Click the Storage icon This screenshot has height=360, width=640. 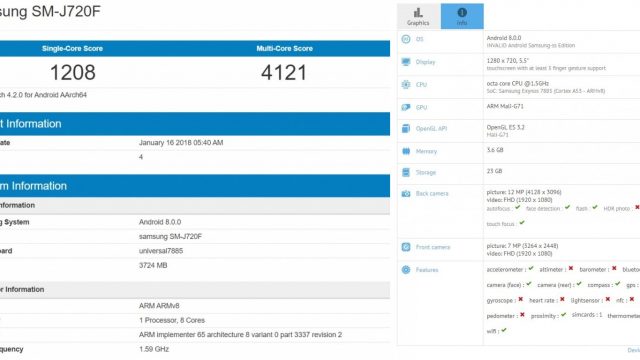(x=406, y=172)
